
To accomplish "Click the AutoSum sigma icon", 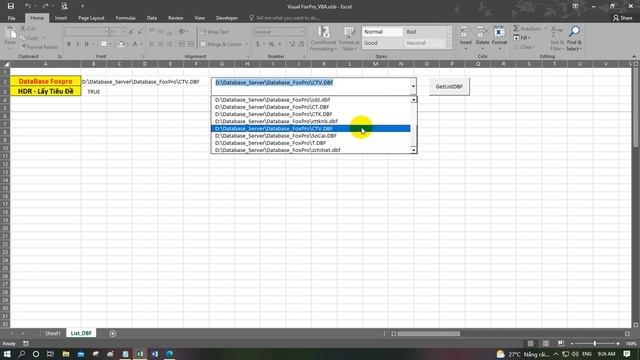I will pos(516,28).
